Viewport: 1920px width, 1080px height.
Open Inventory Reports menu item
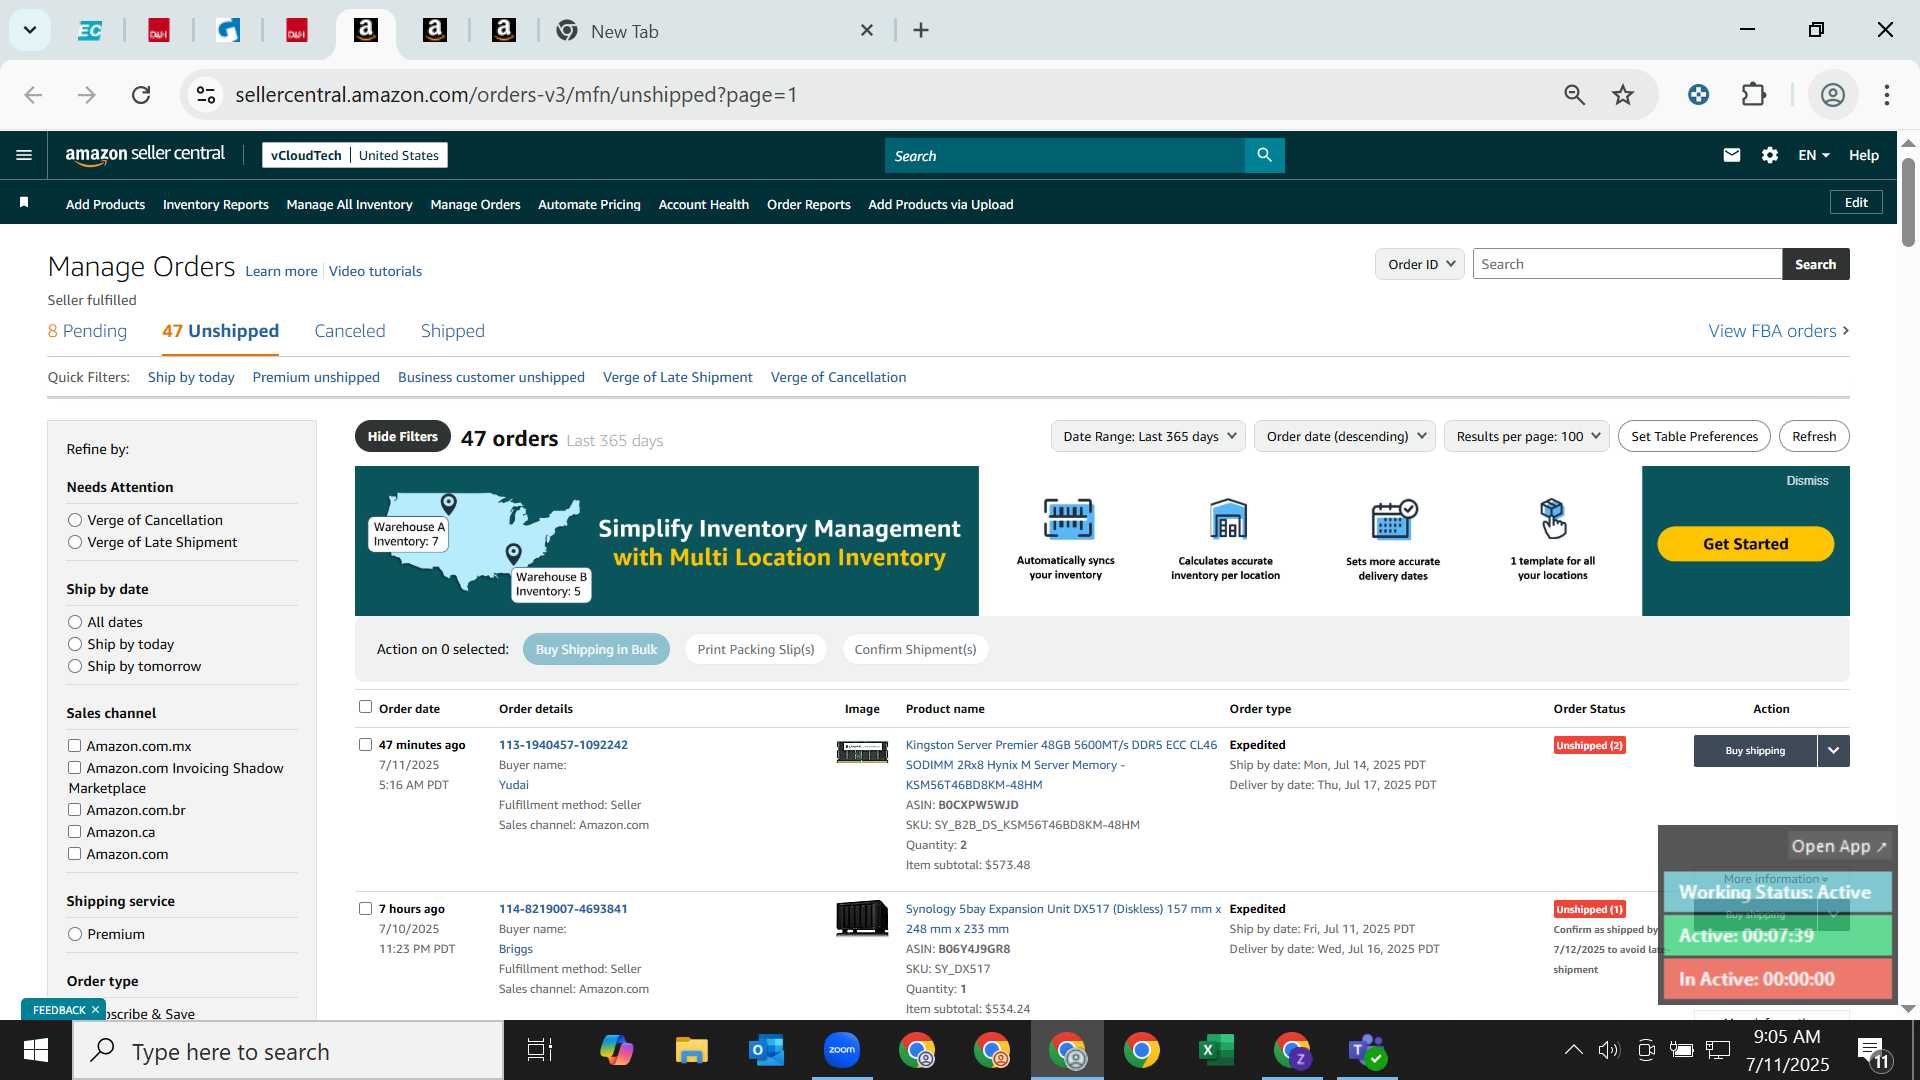click(x=215, y=204)
